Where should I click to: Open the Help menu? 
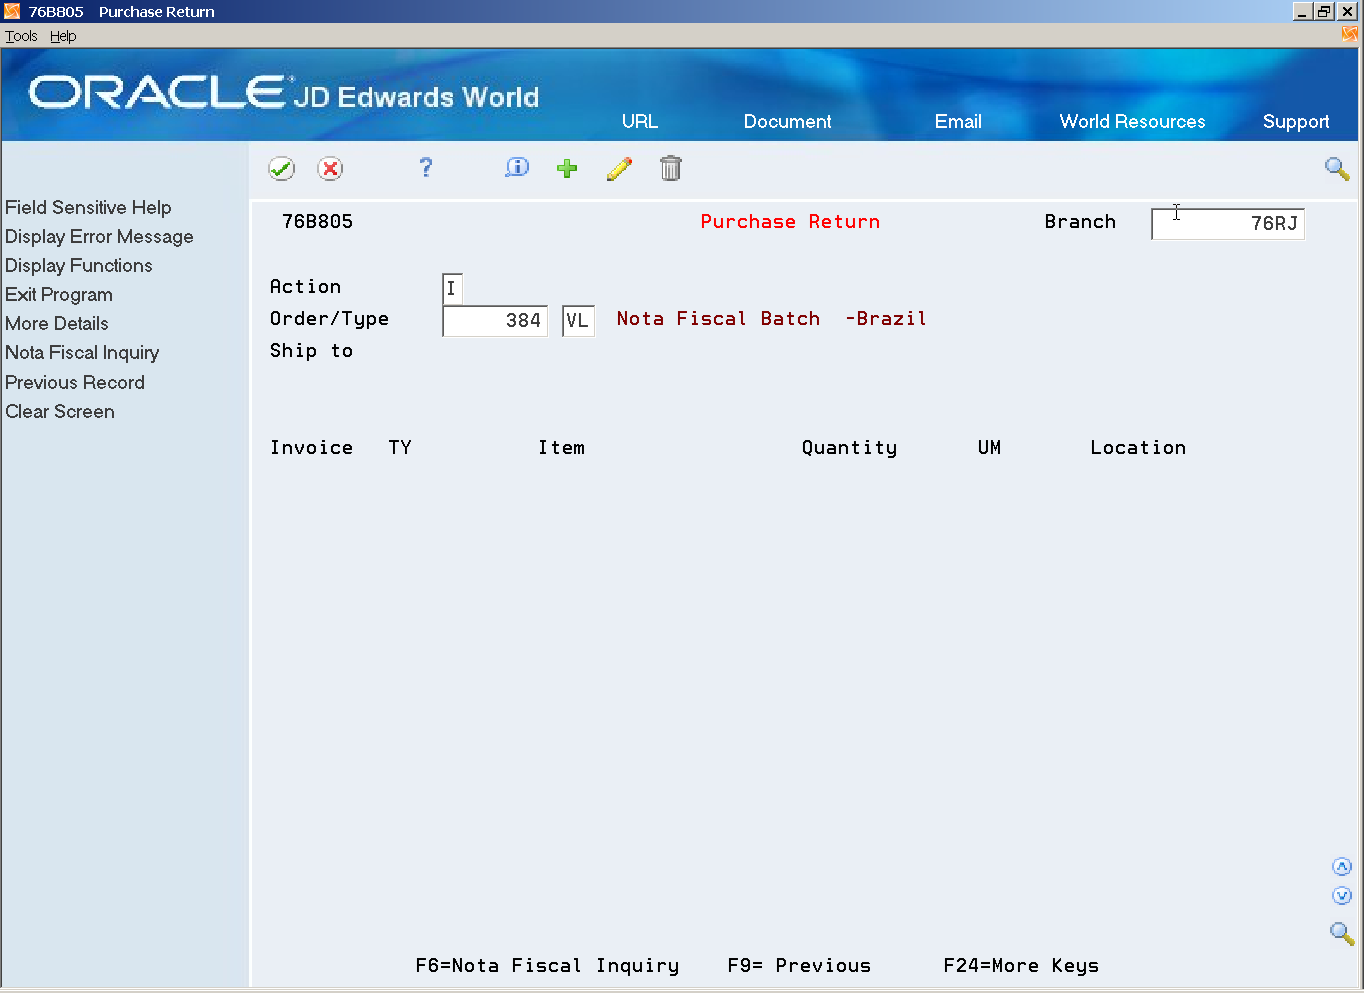63,36
